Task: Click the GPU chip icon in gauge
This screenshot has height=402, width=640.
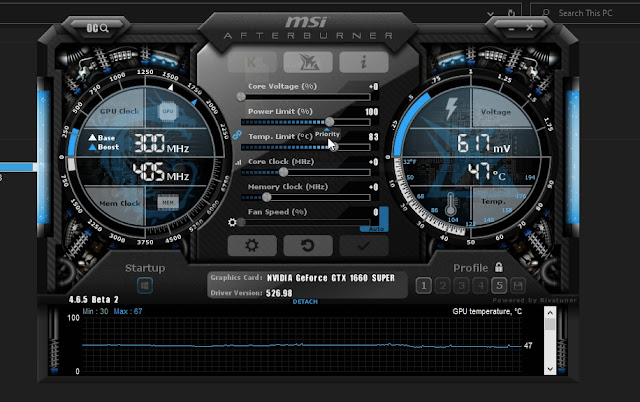Action: coord(168,111)
